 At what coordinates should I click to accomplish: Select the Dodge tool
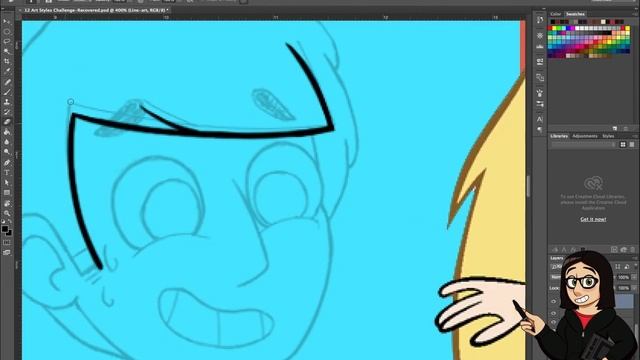click(7, 152)
